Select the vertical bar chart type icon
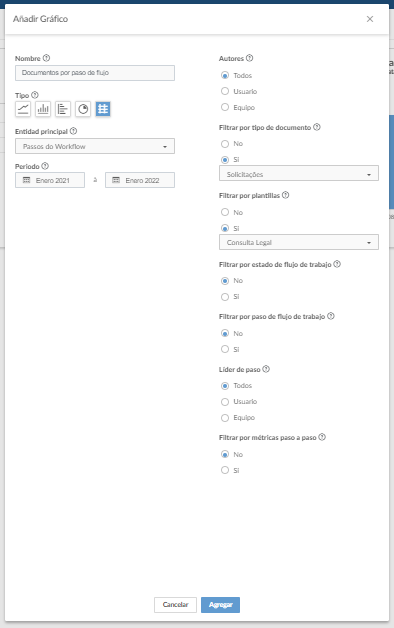This screenshot has width=394, height=628. (x=43, y=109)
